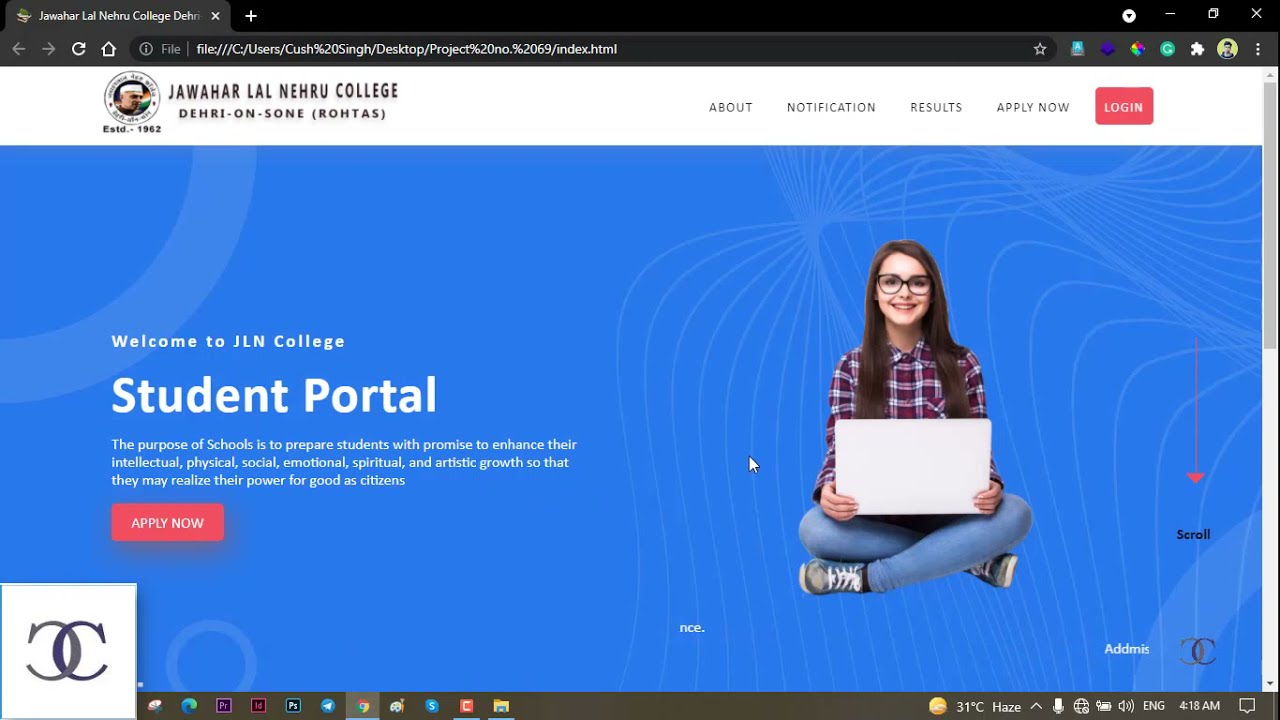Click the browser forward arrow

48,49
